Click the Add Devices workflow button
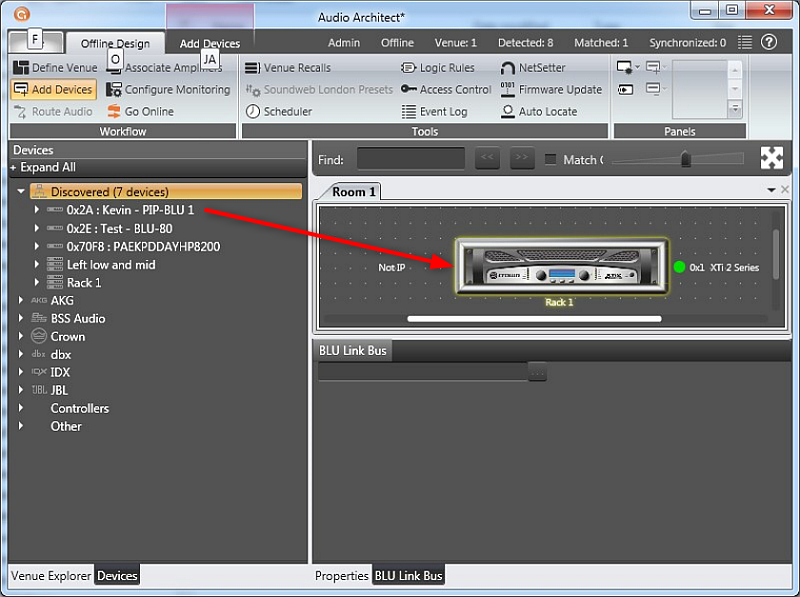 tap(54, 89)
